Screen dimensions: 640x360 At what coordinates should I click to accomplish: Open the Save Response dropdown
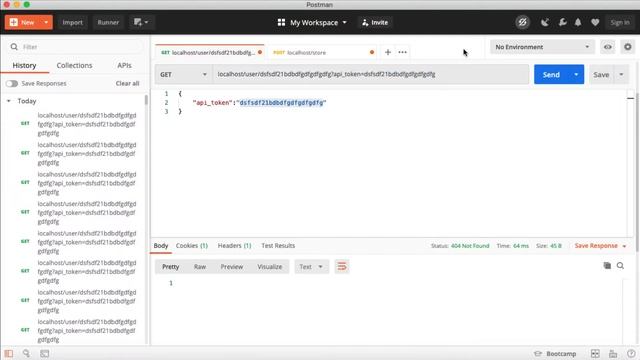(600, 246)
